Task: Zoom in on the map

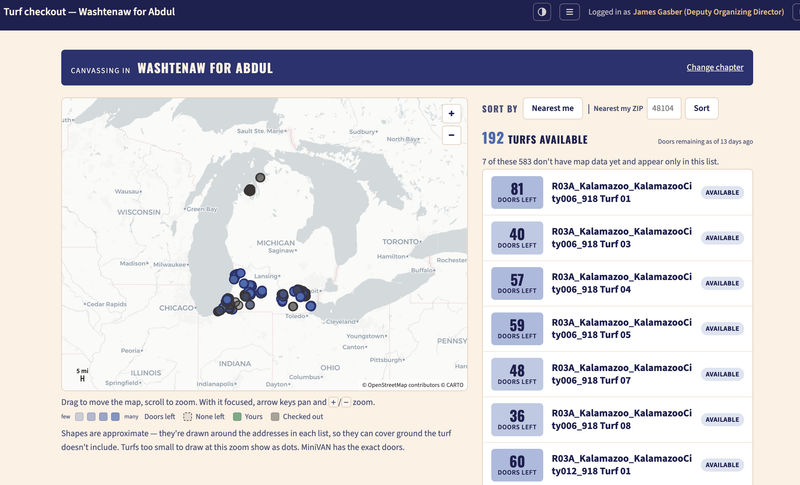Action: 451,114
